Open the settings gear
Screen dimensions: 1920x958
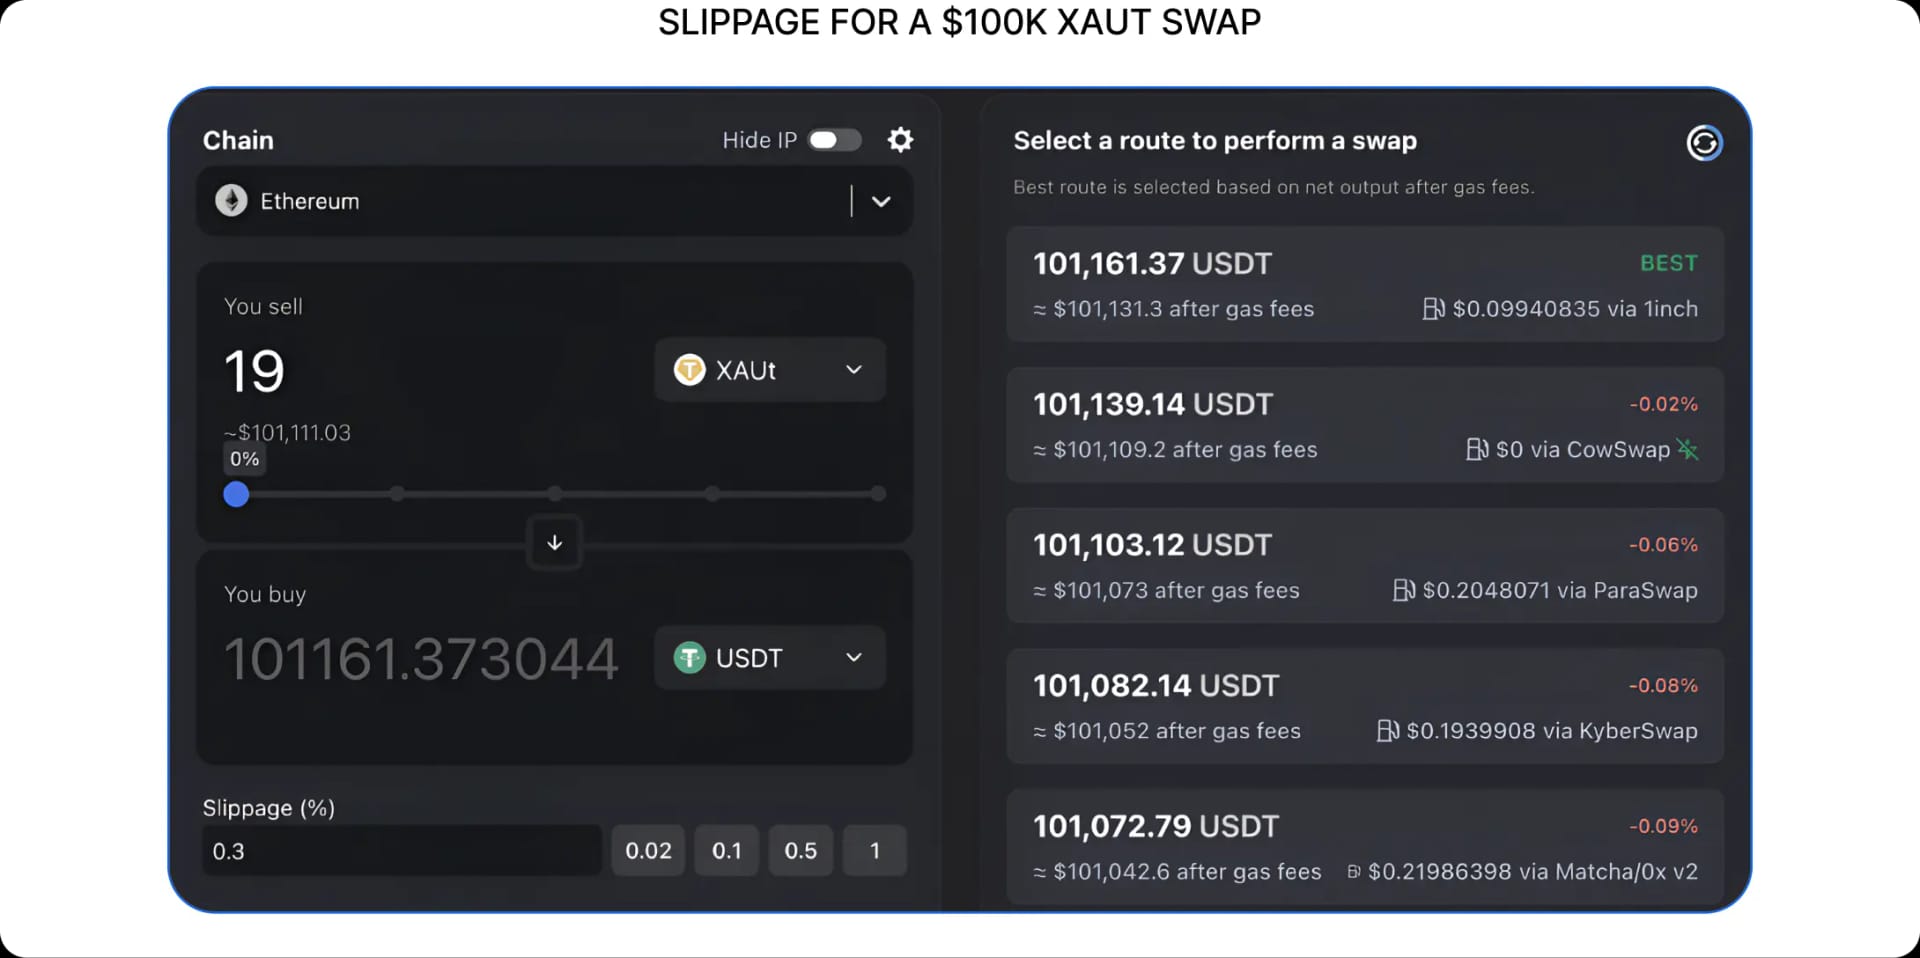coord(900,139)
